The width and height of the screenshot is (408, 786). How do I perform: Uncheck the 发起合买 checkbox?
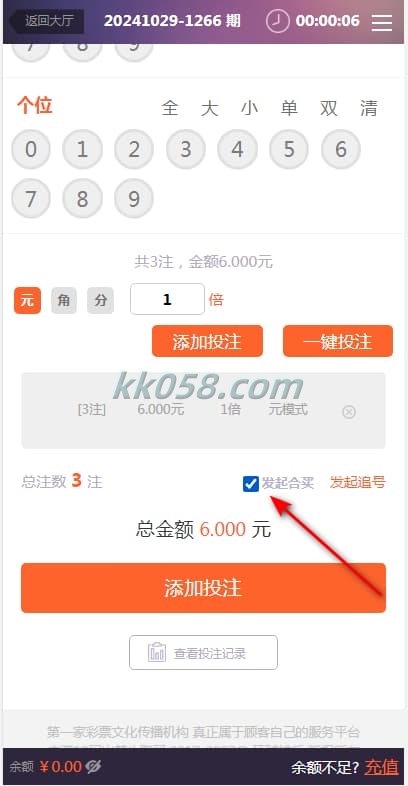[251, 484]
